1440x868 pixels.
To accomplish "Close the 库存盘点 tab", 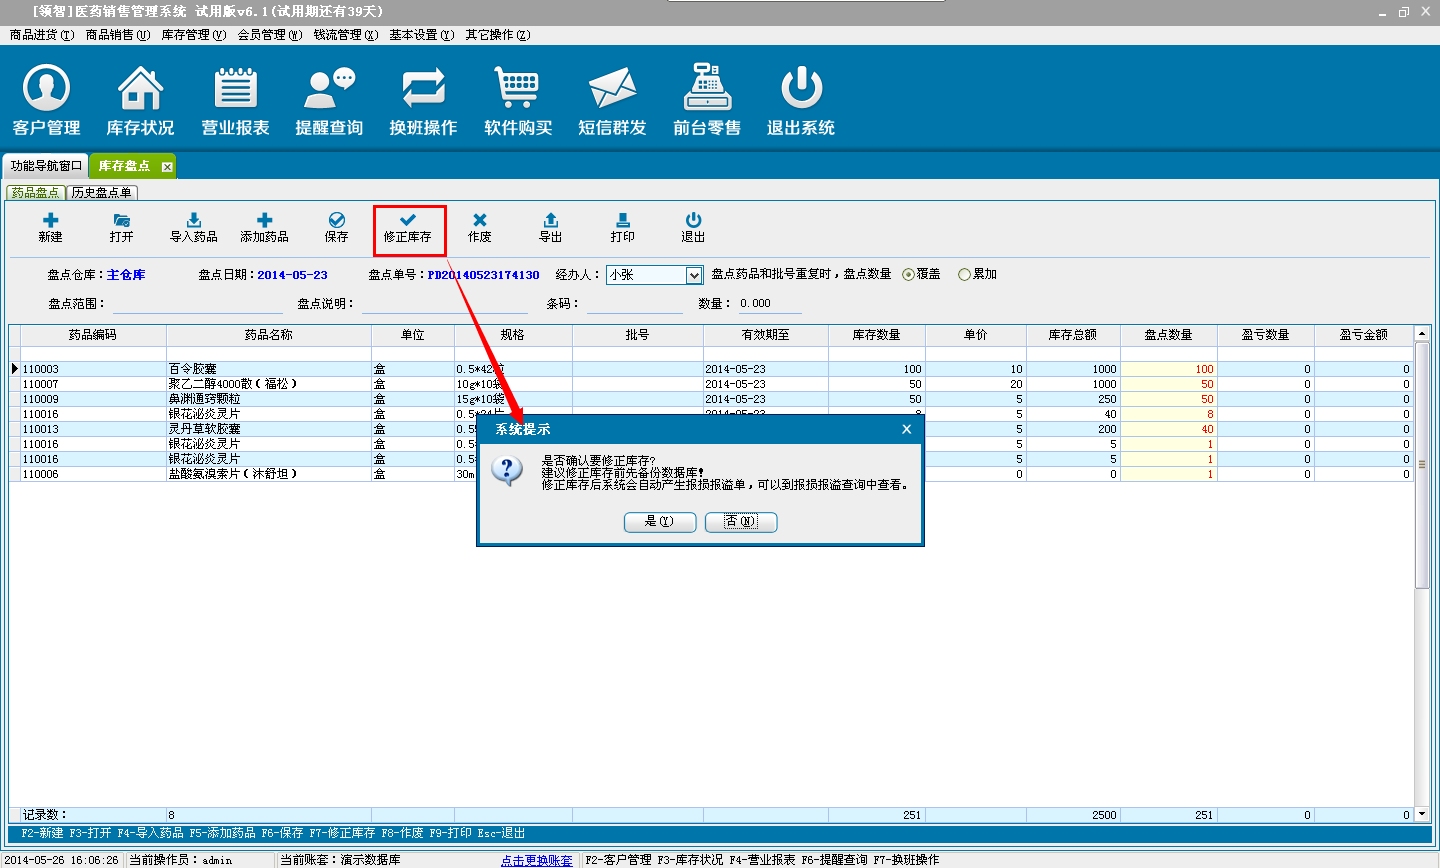I will click(x=167, y=167).
